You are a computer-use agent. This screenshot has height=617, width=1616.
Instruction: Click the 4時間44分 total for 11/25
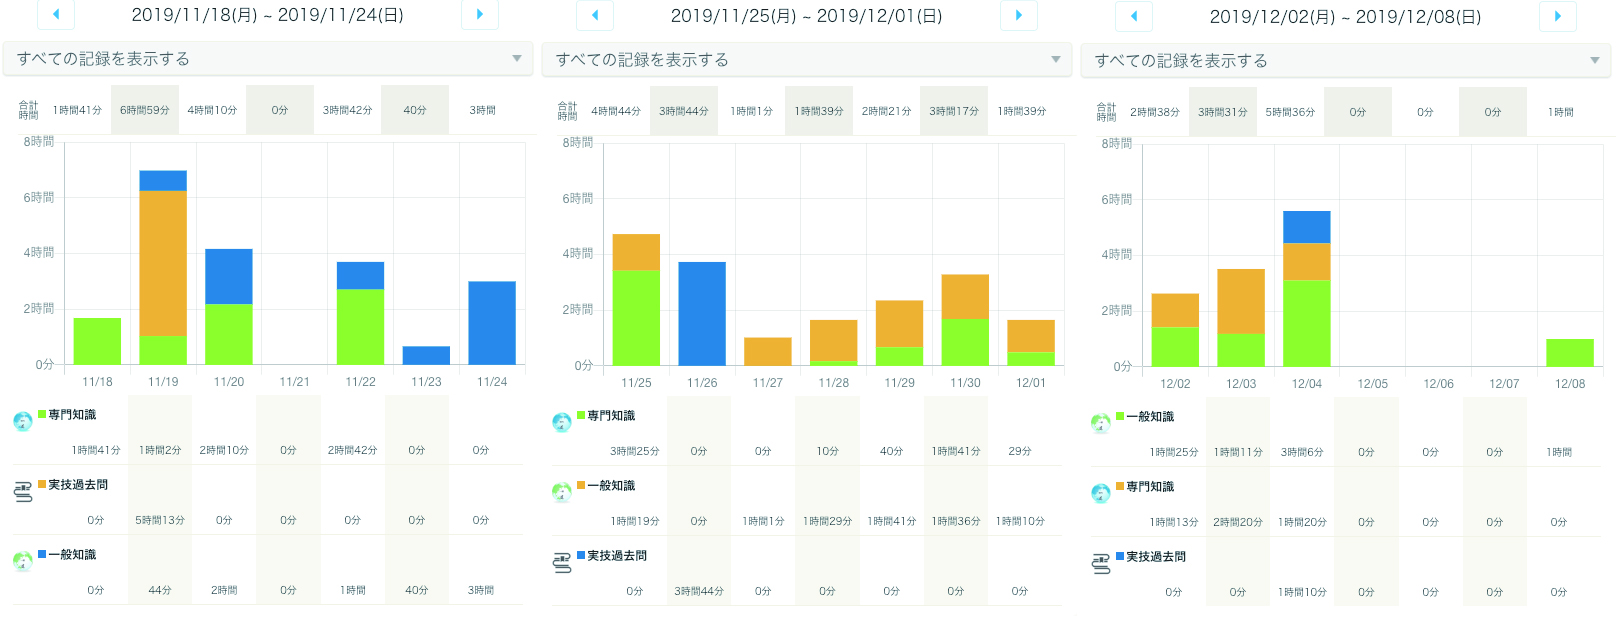(x=616, y=111)
